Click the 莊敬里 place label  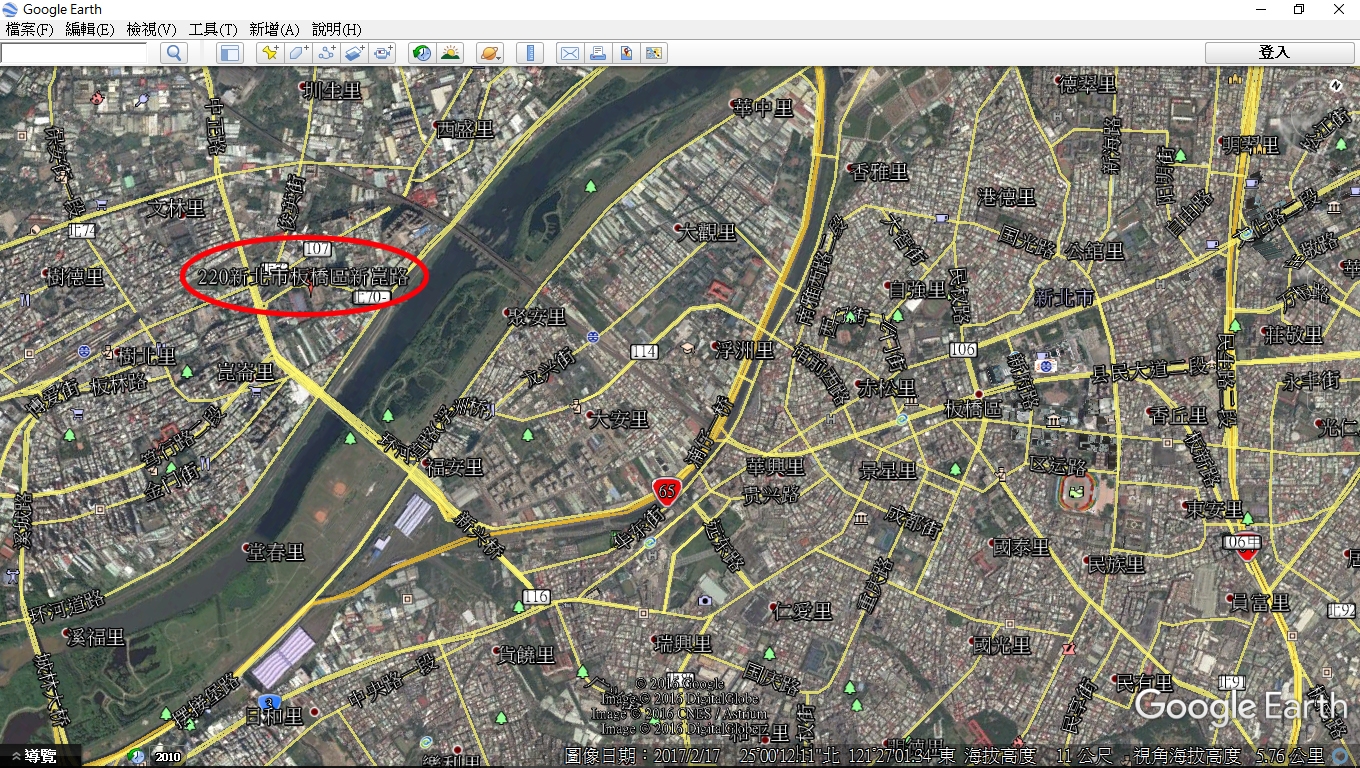[1292, 334]
